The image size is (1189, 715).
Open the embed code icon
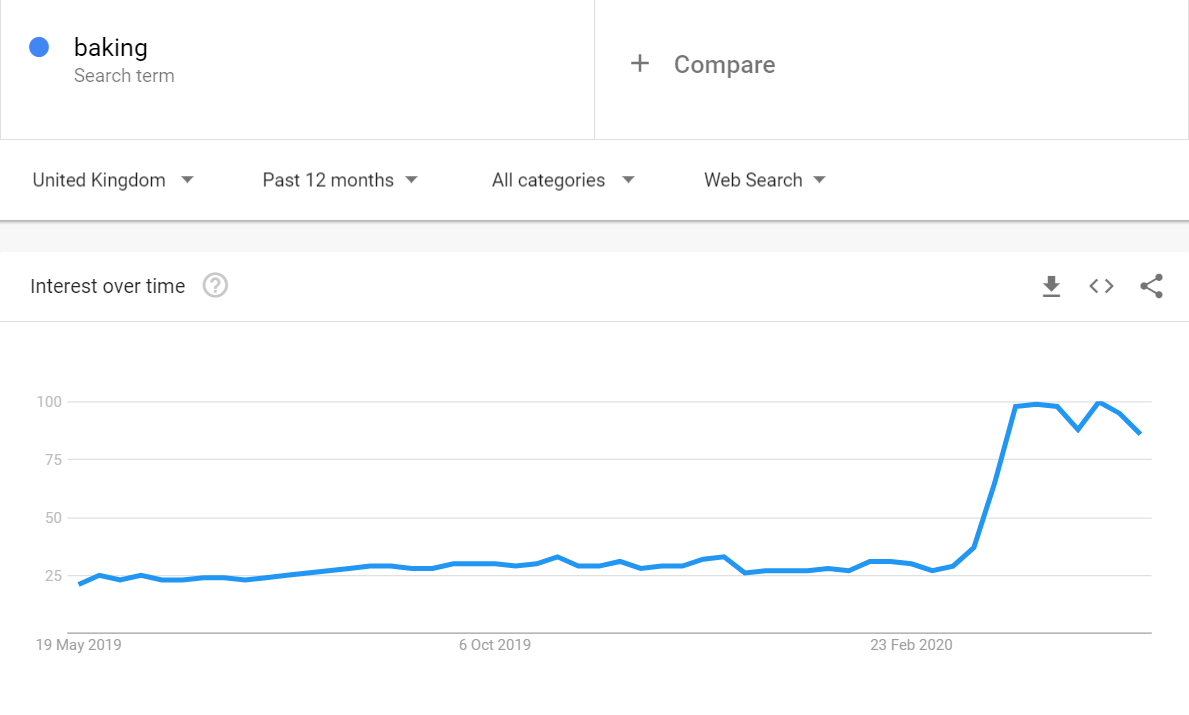1101,287
